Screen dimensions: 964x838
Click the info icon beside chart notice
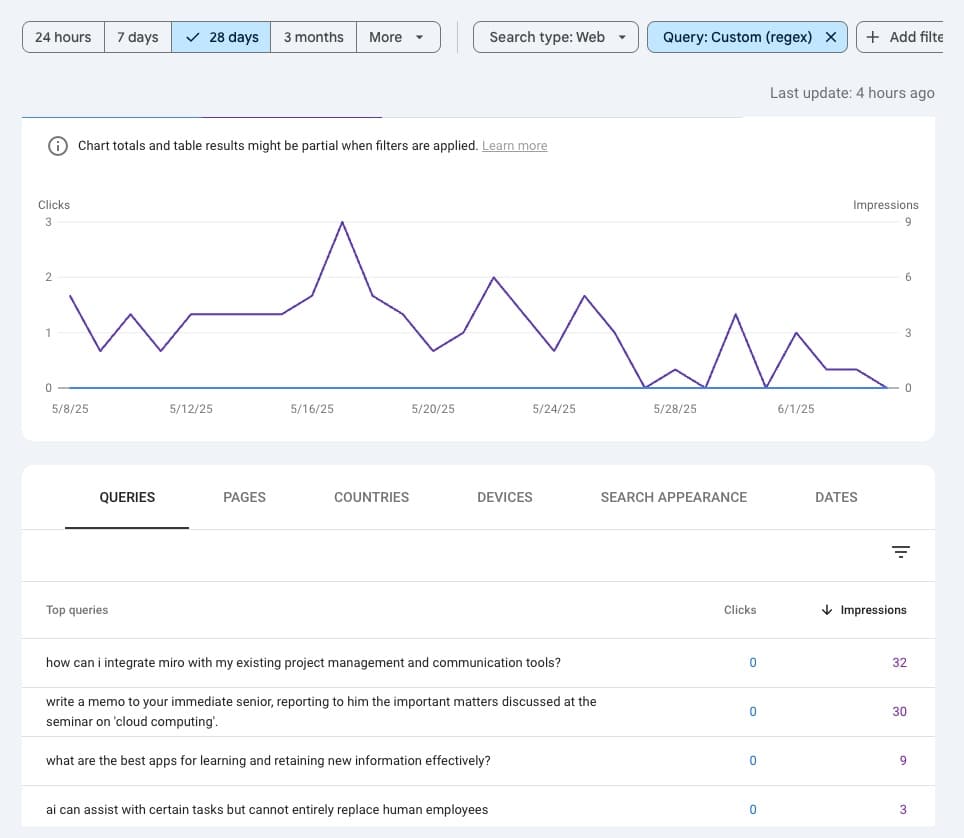(58, 146)
